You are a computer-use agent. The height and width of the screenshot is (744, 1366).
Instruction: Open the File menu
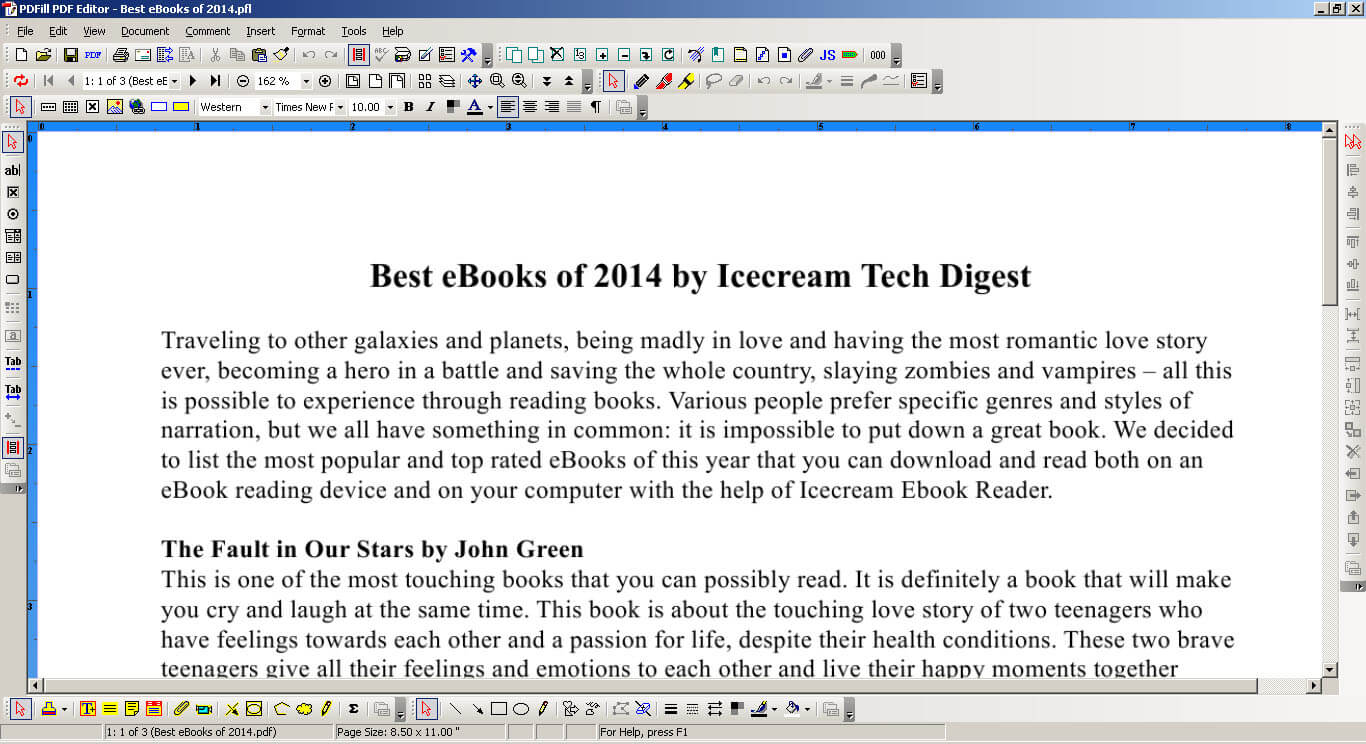(25, 31)
